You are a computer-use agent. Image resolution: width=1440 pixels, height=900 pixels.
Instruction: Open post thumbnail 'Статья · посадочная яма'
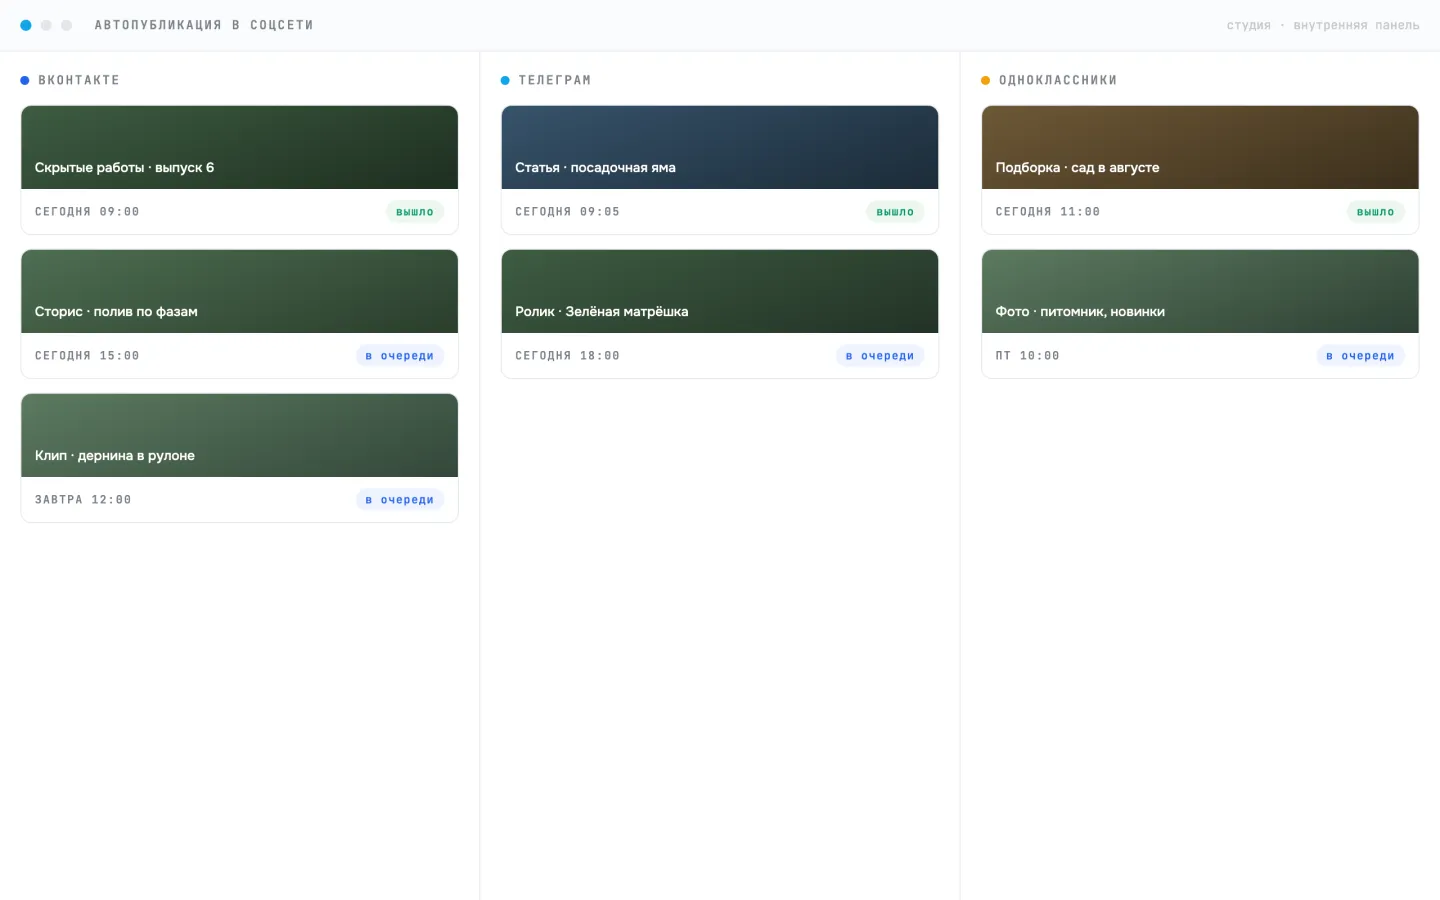click(720, 147)
